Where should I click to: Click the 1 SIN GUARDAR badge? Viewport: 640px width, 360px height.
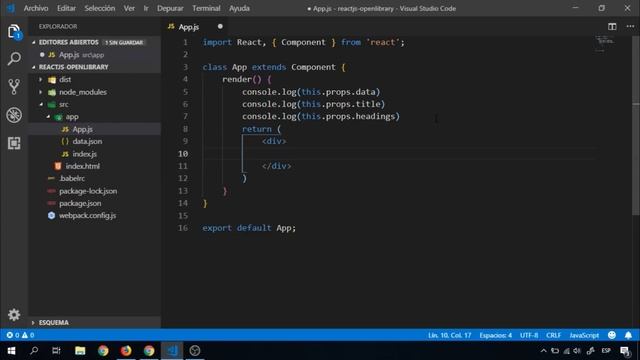pyautogui.click(x=124, y=42)
